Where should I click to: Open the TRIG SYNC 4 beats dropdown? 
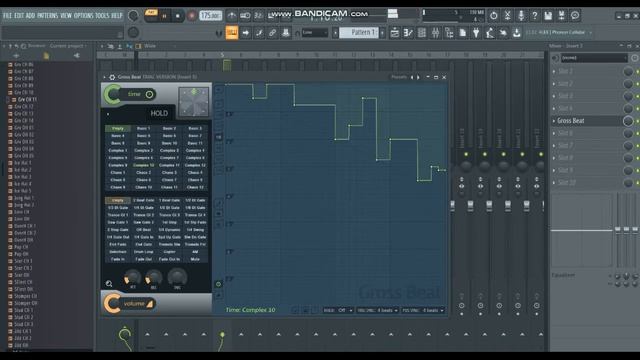[x=378, y=310]
